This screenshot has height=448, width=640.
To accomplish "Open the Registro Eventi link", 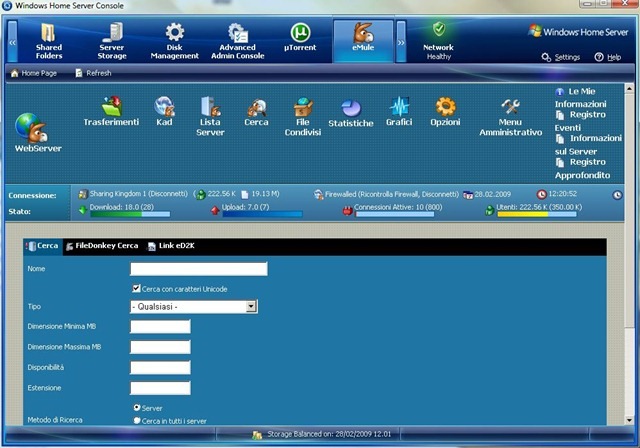I will point(580,121).
